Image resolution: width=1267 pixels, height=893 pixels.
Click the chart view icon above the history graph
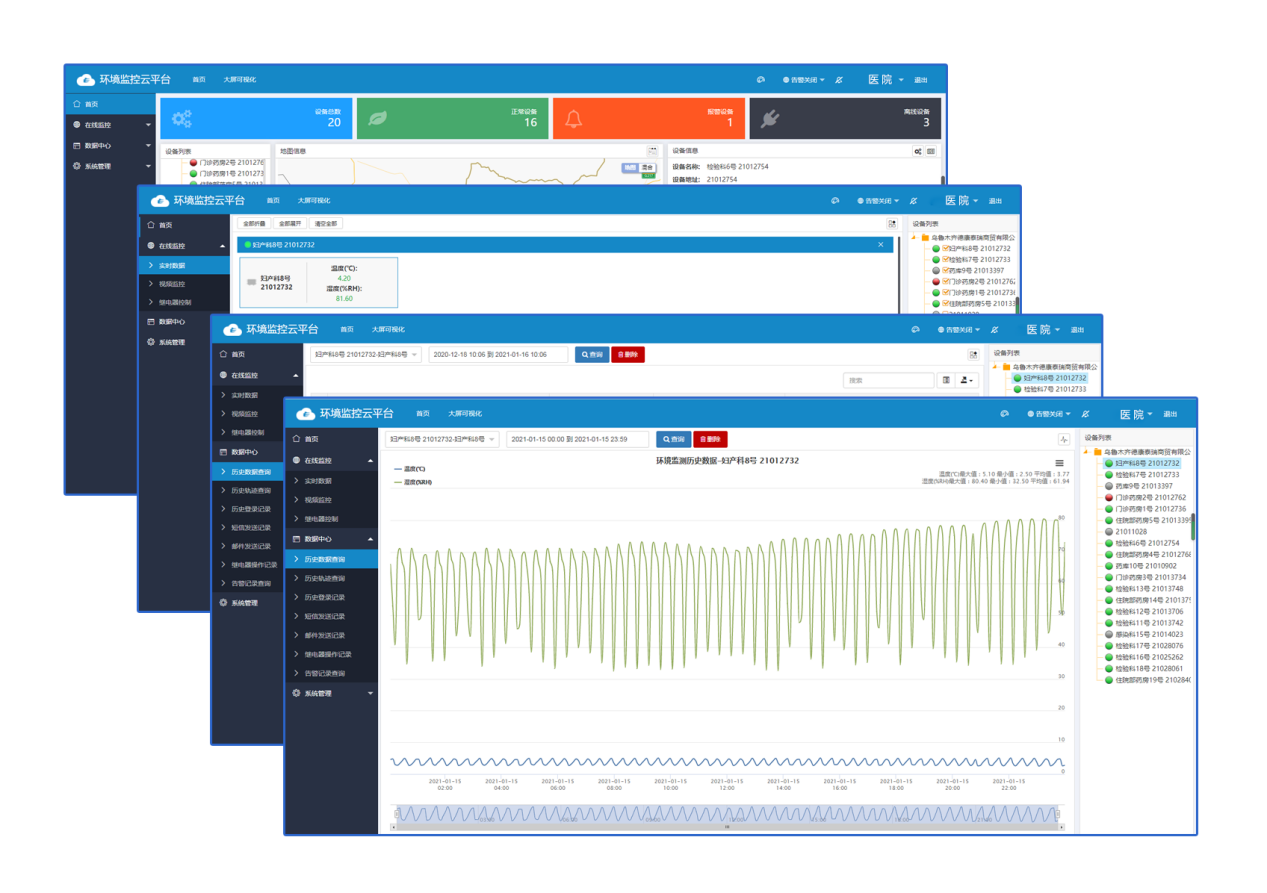click(x=1063, y=439)
